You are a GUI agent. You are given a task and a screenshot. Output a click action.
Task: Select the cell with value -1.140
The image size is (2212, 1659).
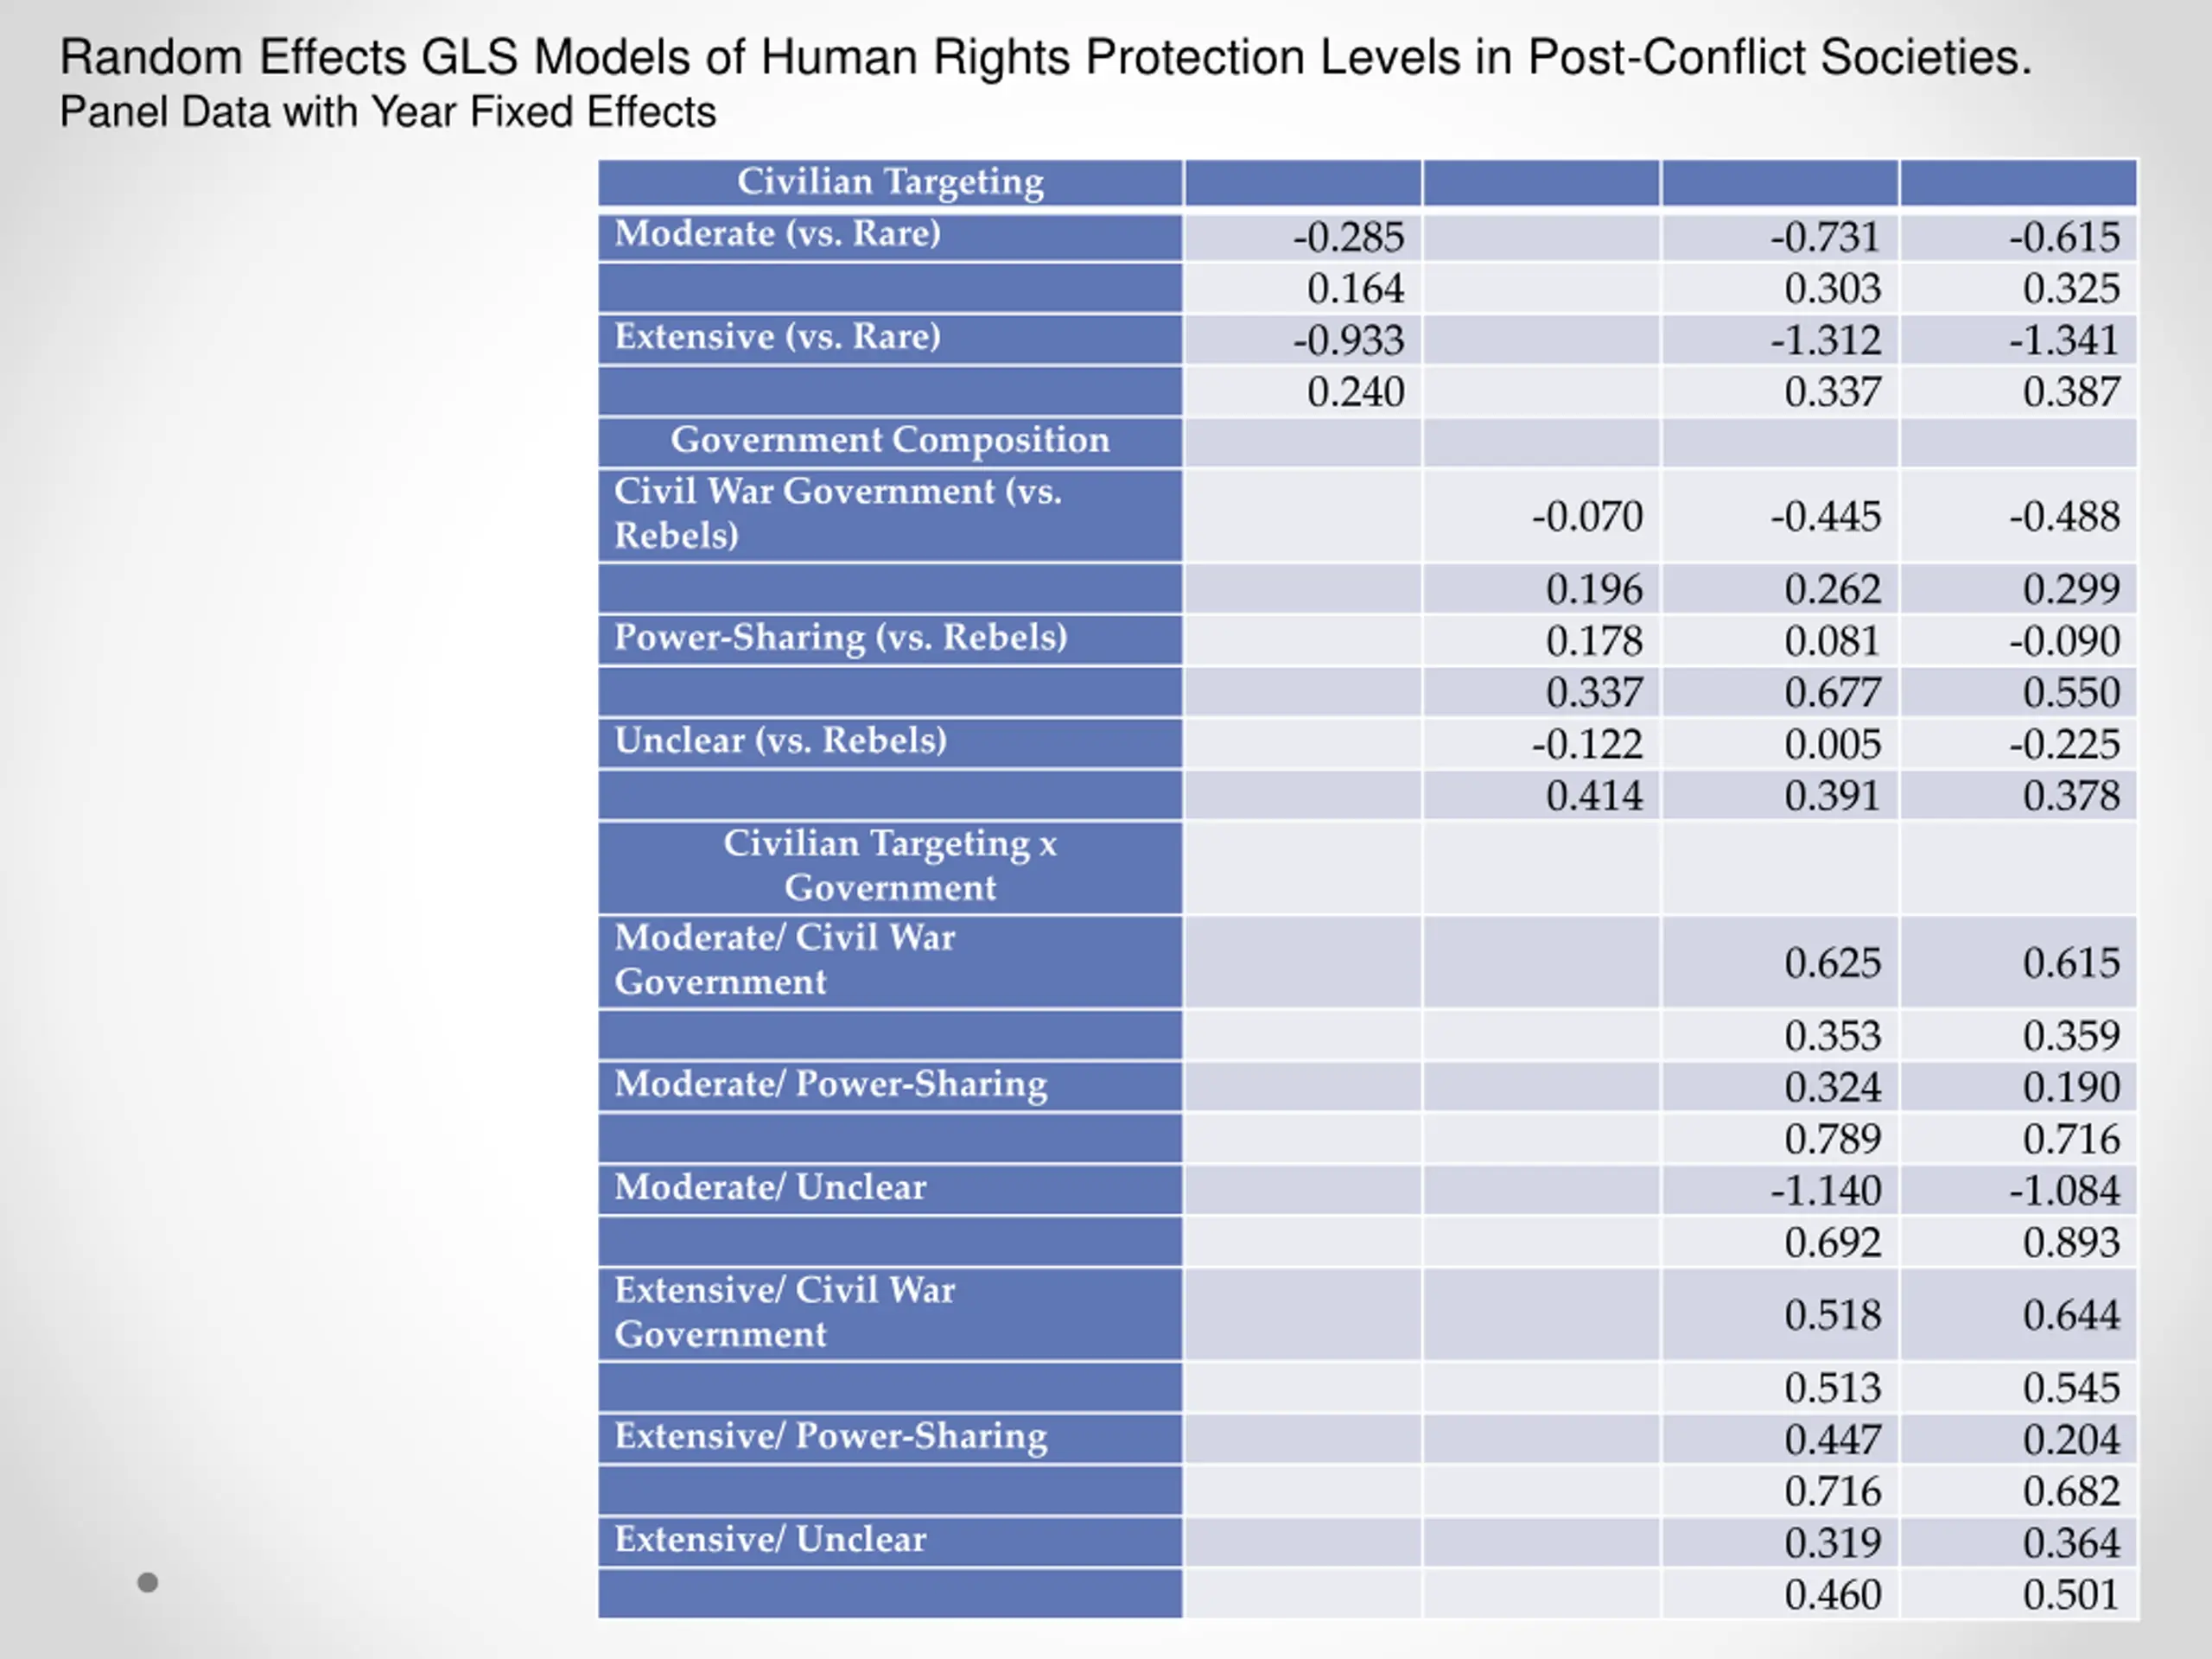(1825, 1191)
